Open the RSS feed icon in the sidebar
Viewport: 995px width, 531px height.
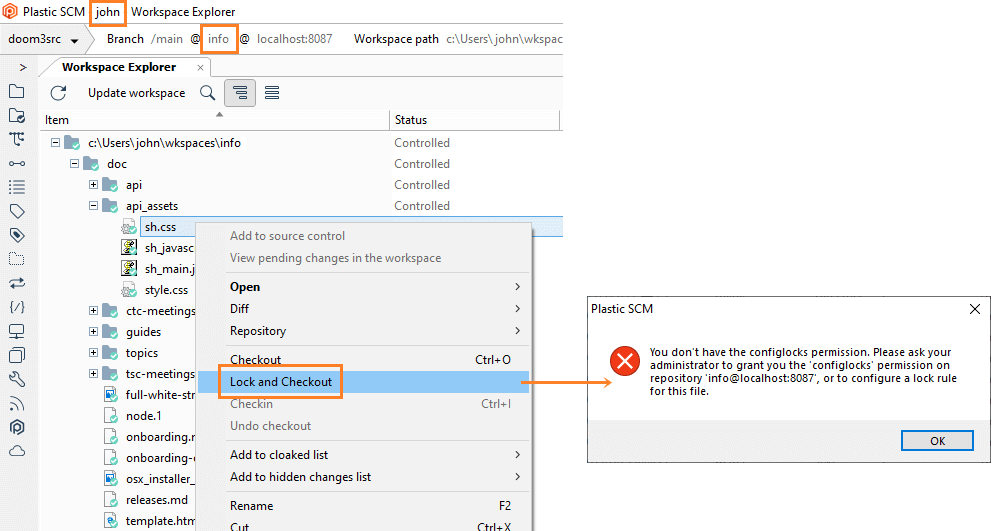click(x=16, y=403)
